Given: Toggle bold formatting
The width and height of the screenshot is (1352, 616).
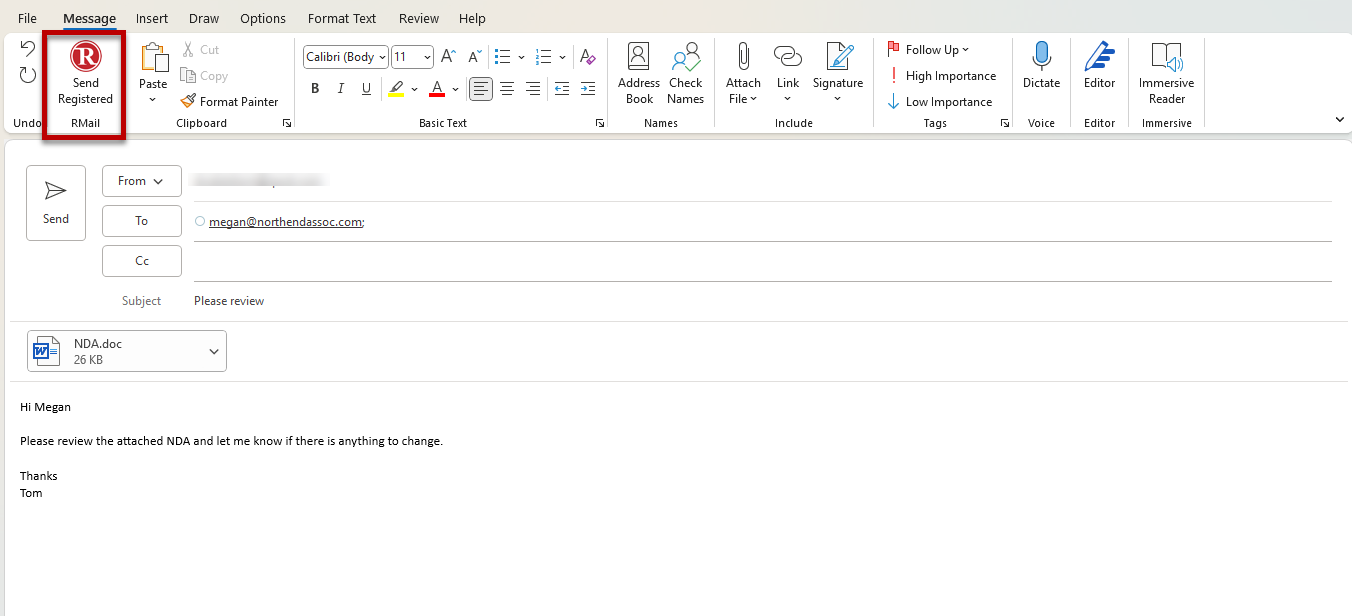Looking at the screenshot, I should pos(315,89).
